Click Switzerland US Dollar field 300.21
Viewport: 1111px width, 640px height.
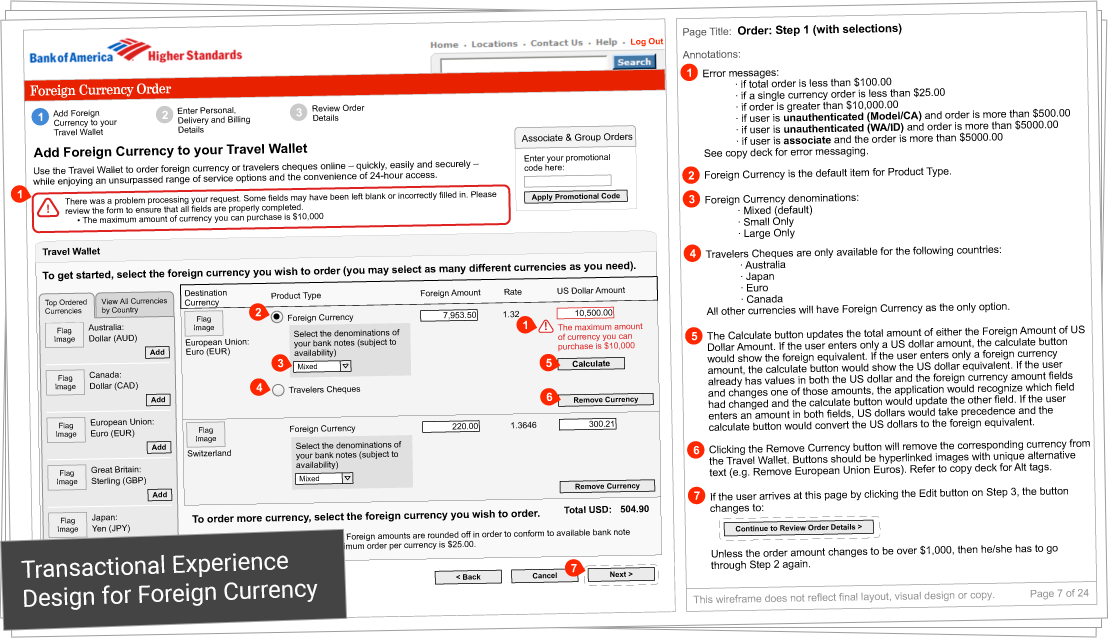(588, 425)
